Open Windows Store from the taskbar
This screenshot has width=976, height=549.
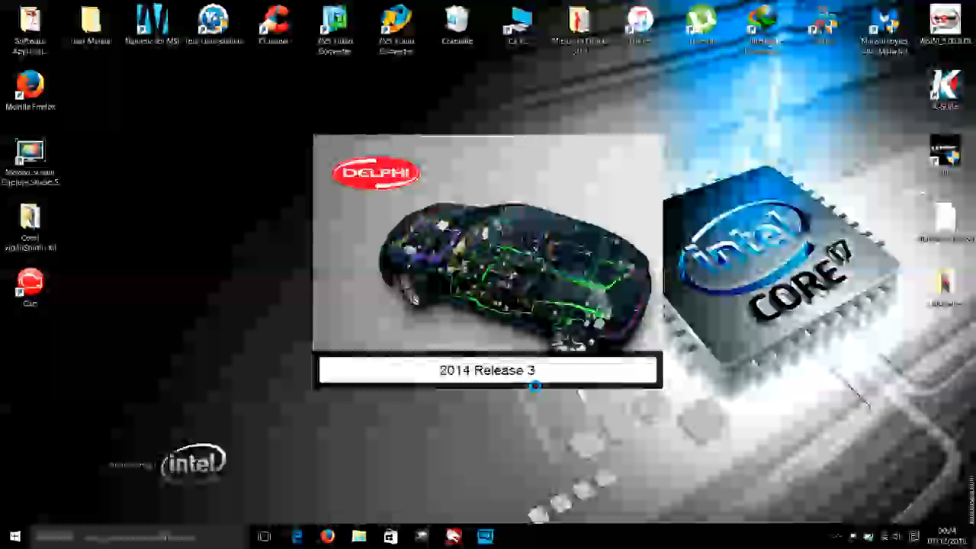pos(390,536)
